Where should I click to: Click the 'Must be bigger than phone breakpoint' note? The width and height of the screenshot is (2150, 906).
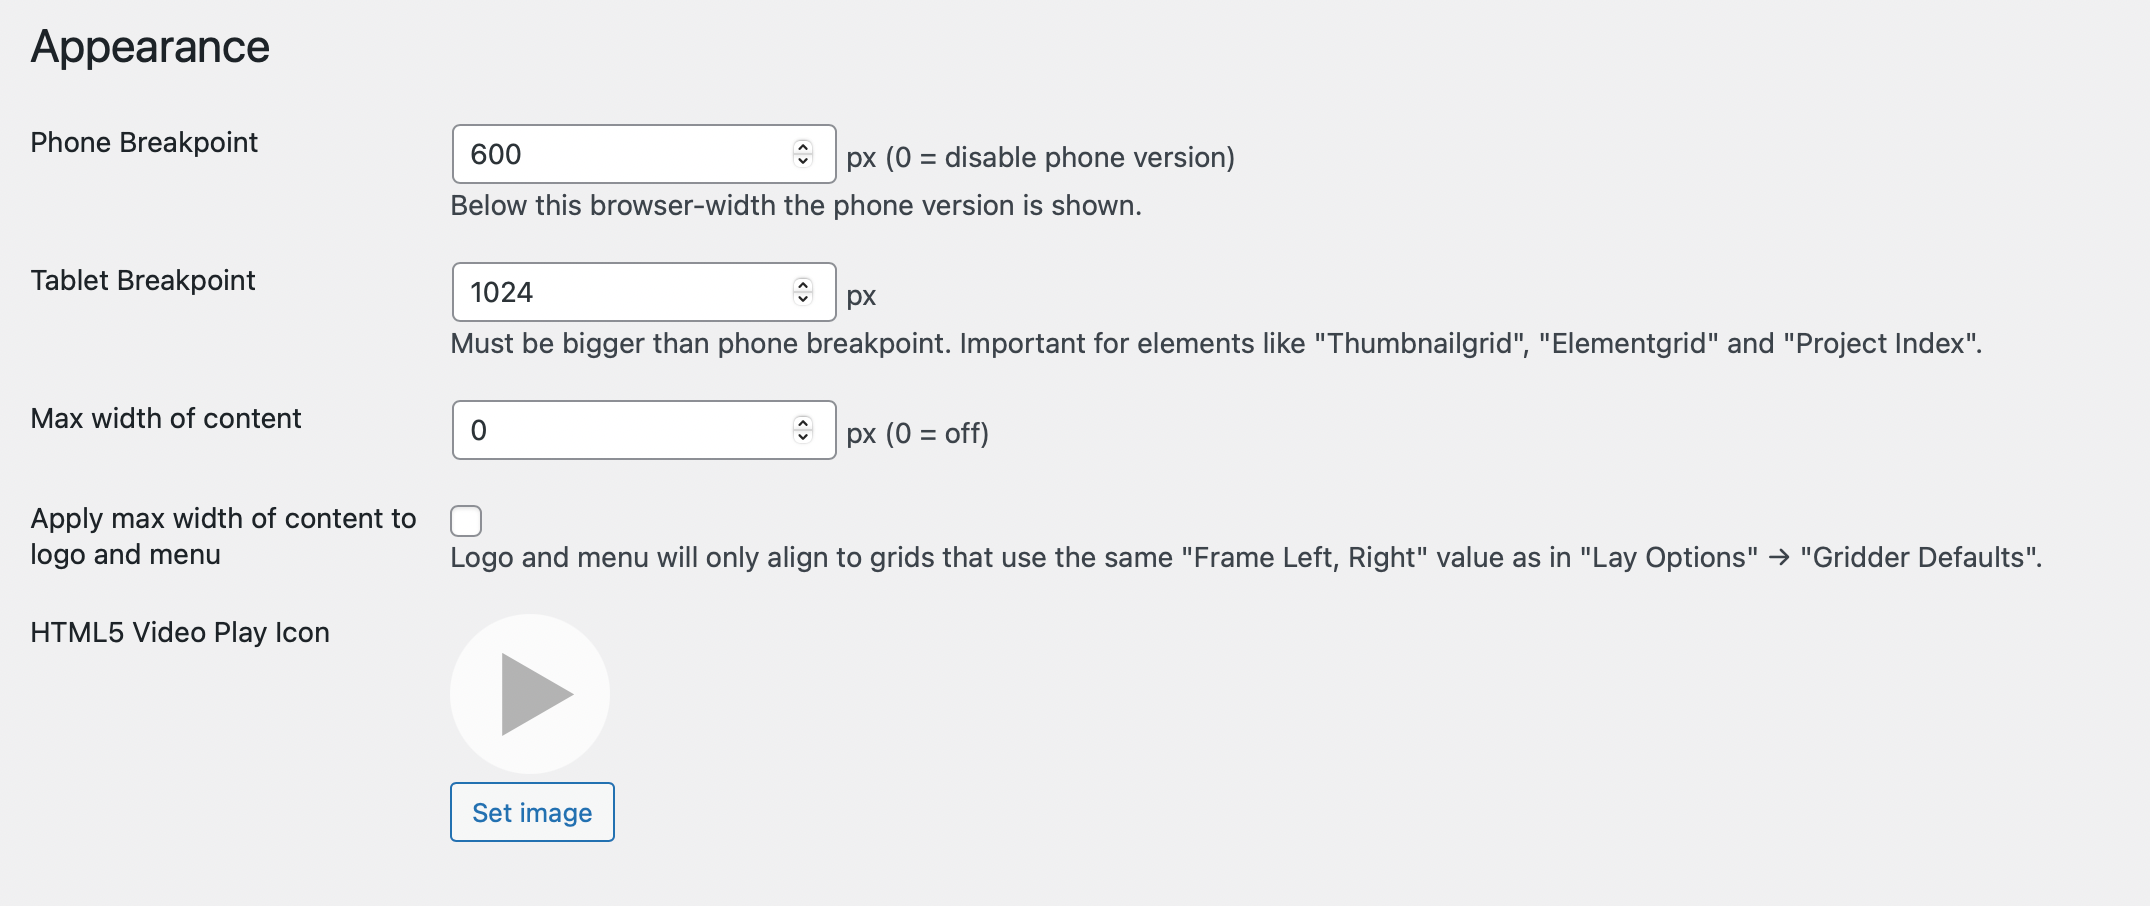tap(1216, 343)
